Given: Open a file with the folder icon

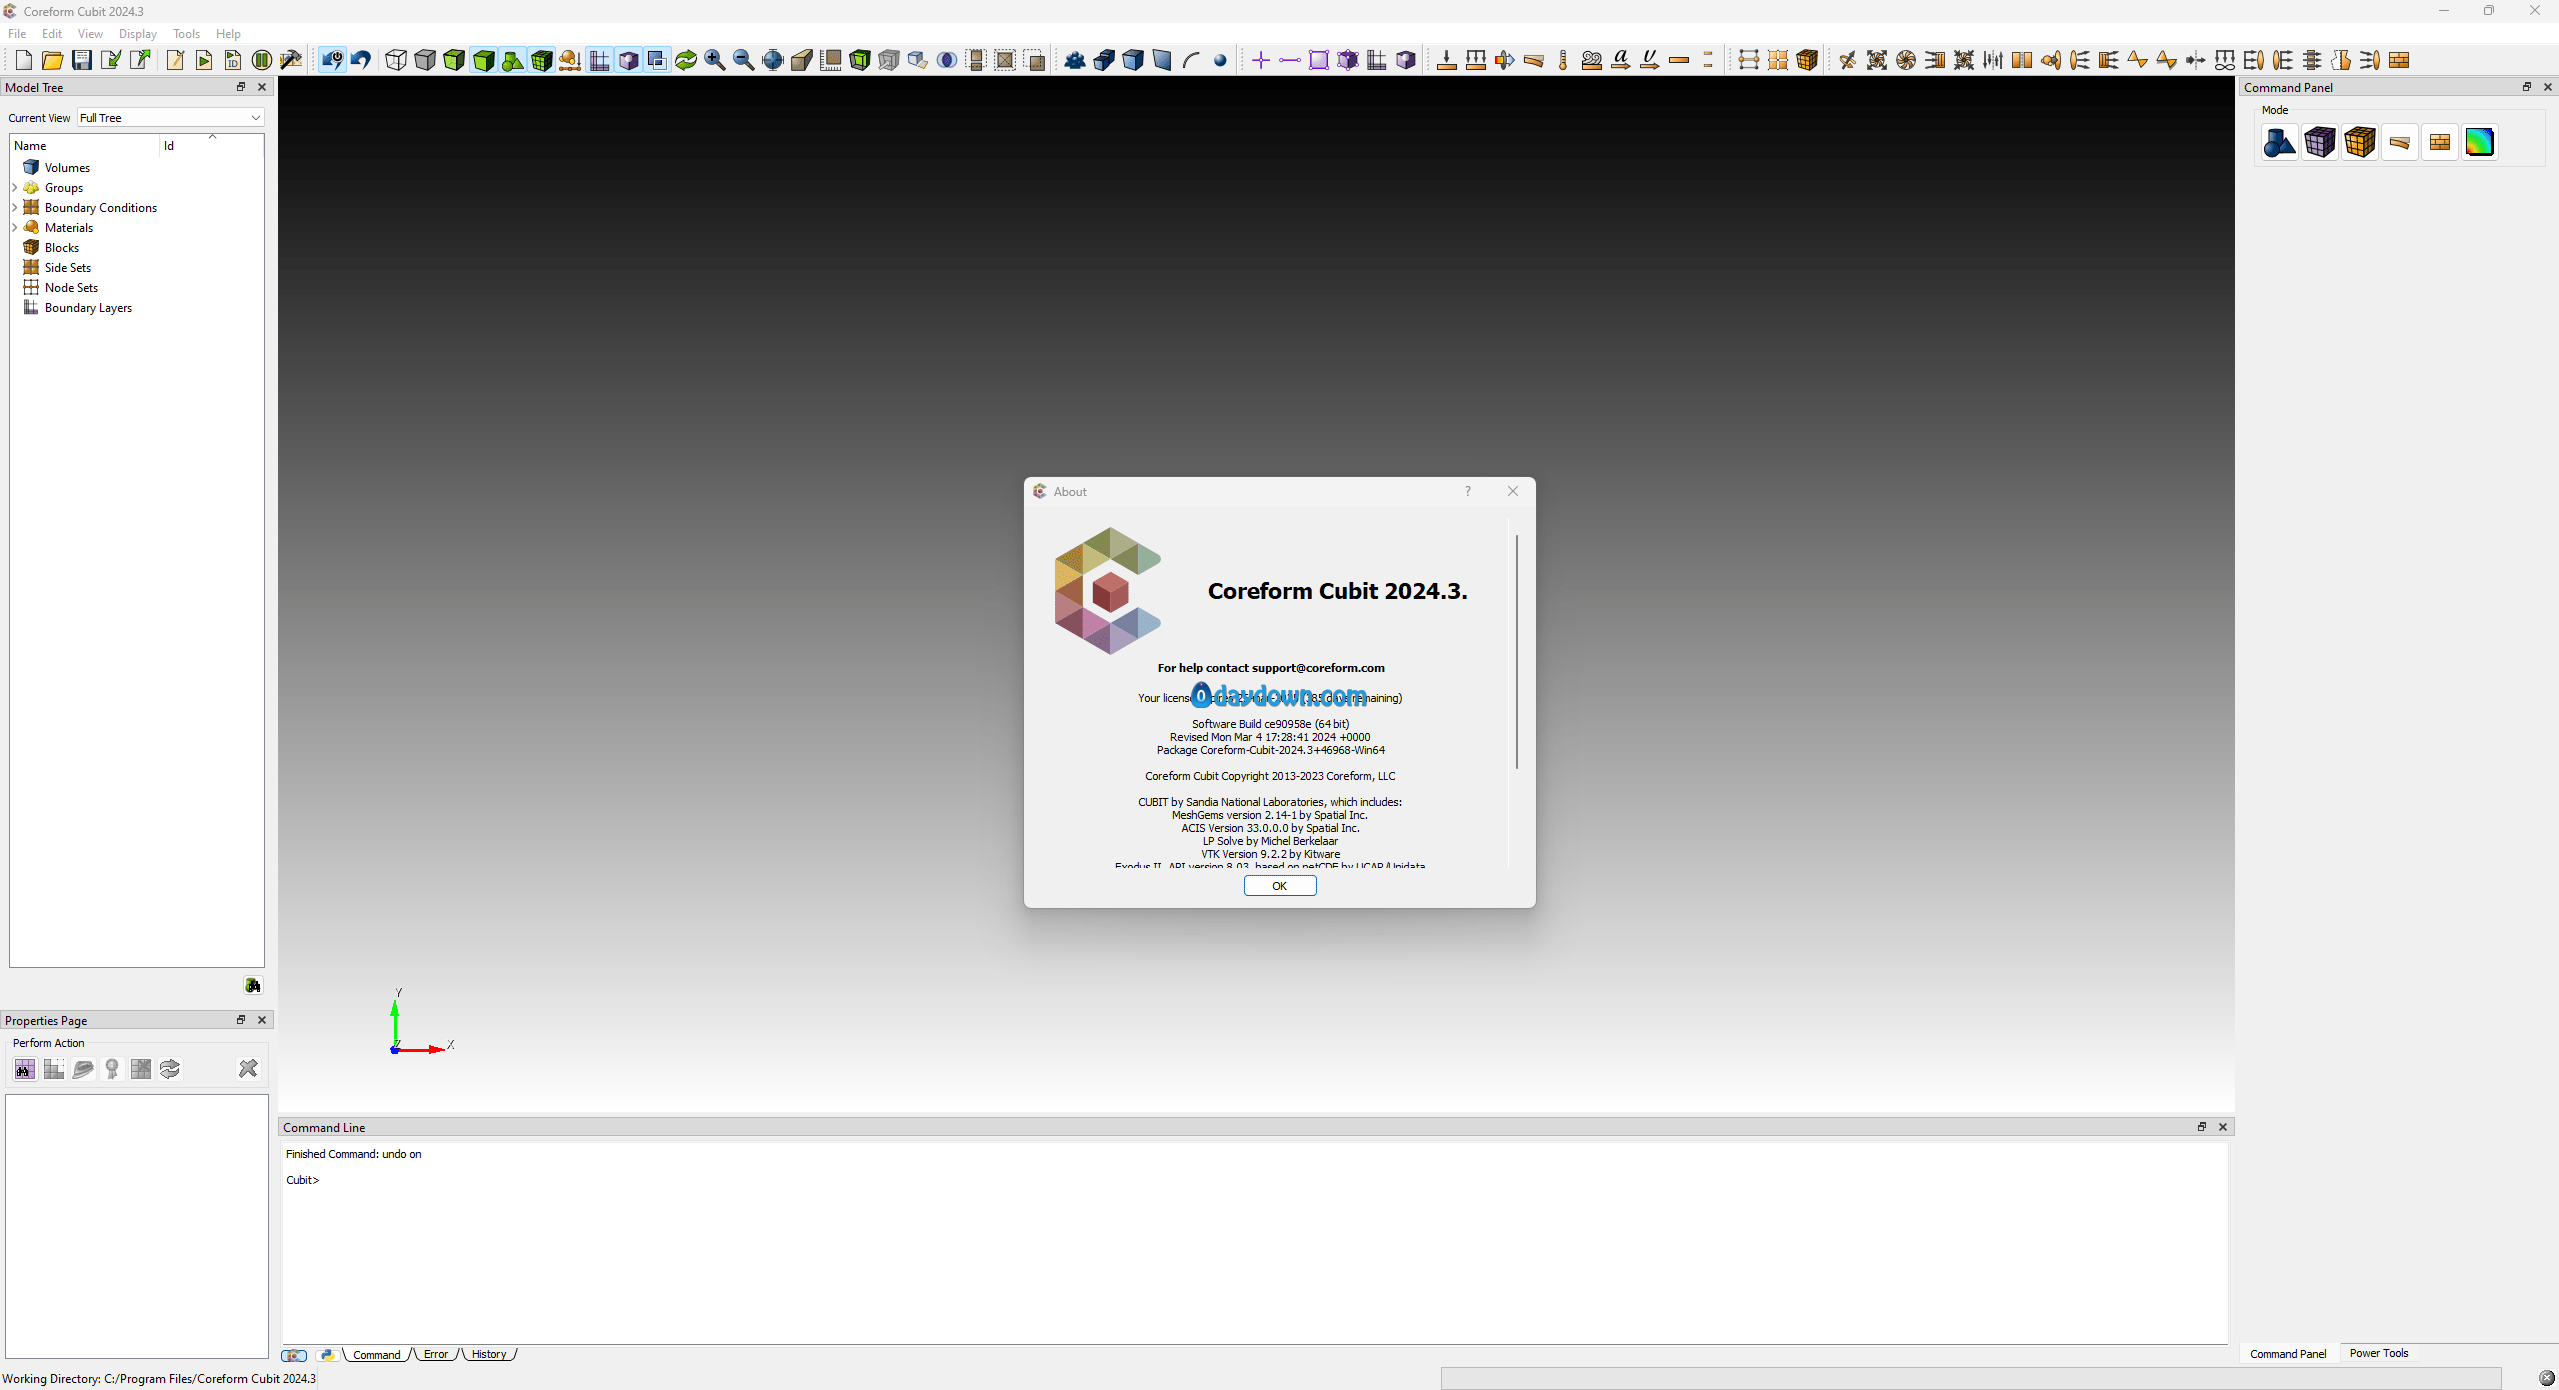Looking at the screenshot, I should pos(53,60).
